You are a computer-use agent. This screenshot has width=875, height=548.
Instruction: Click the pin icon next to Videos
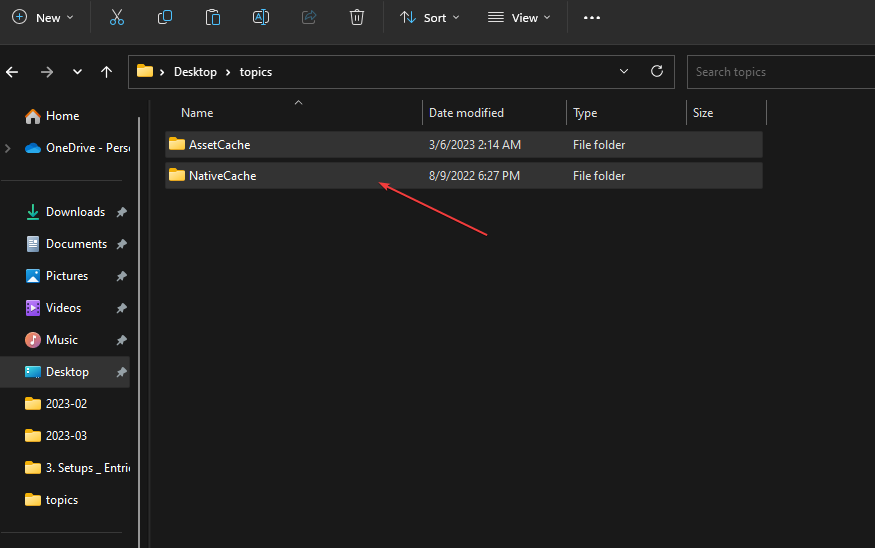click(121, 308)
